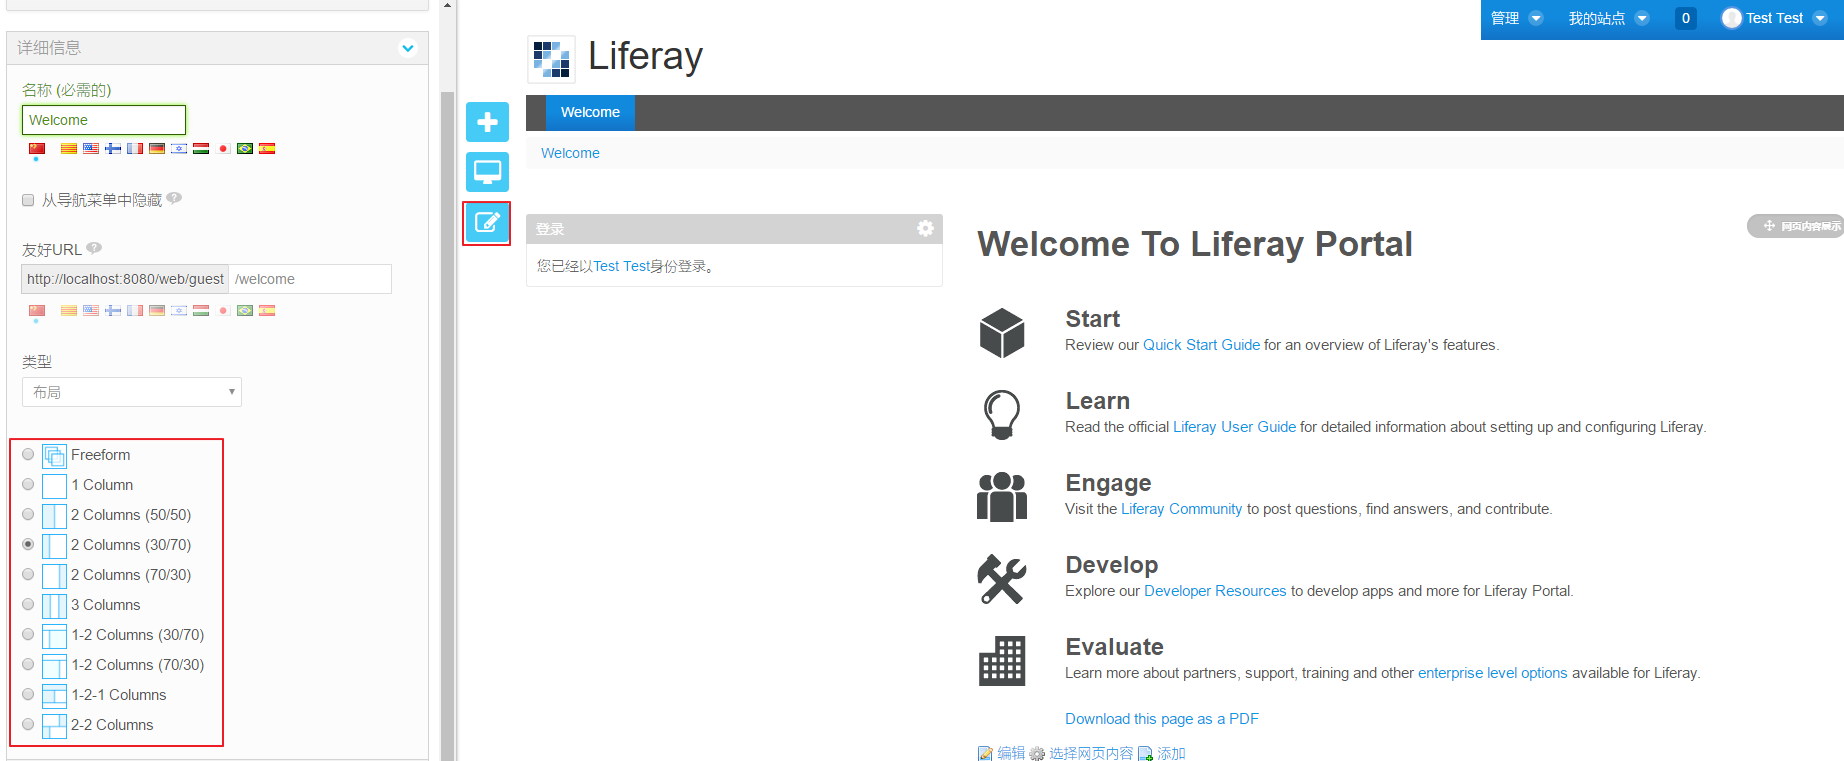The height and width of the screenshot is (761, 1844).
Task: Select the Freeform layout radio button
Action: coord(28,454)
